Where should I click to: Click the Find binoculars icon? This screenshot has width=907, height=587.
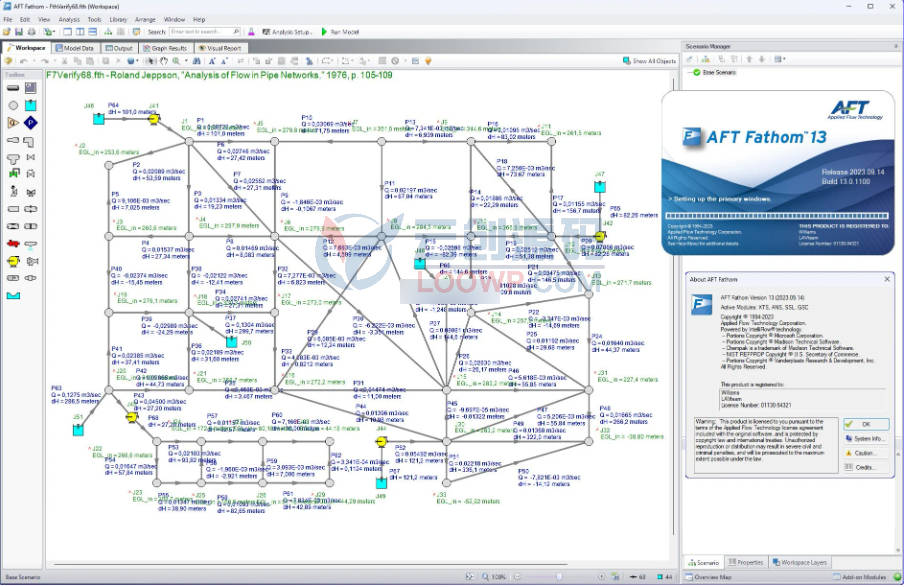197,61
